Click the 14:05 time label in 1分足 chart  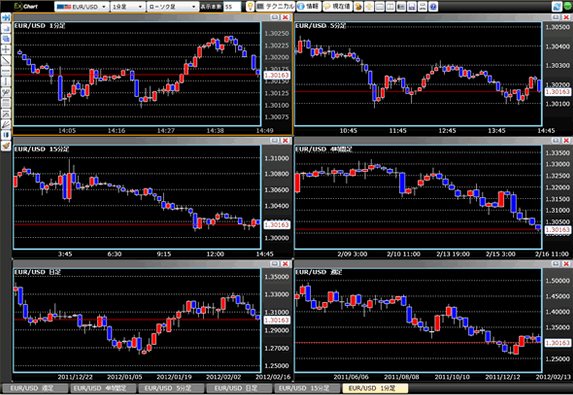point(67,130)
